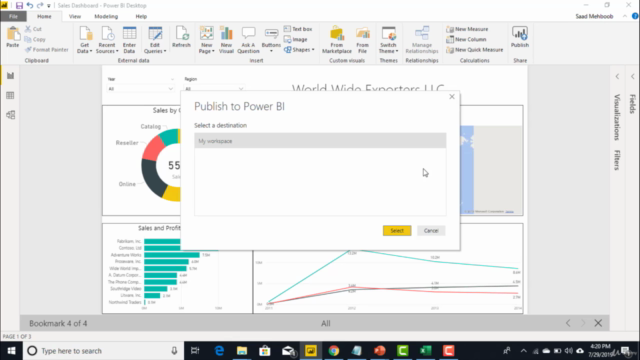Collapse the ribbon with chevron
The width and height of the screenshot is (640, 360).
pos(625,16)
